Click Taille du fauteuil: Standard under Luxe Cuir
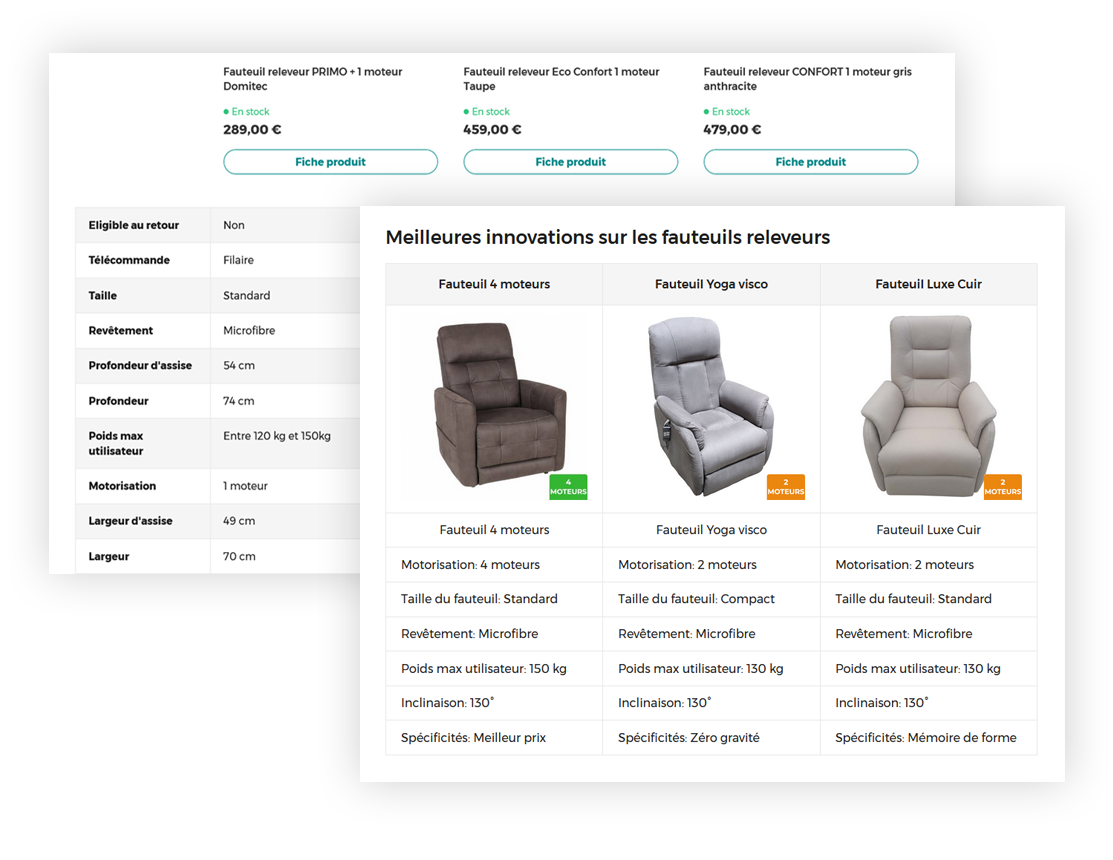The image size is (1113, 860). pos(928,599)
